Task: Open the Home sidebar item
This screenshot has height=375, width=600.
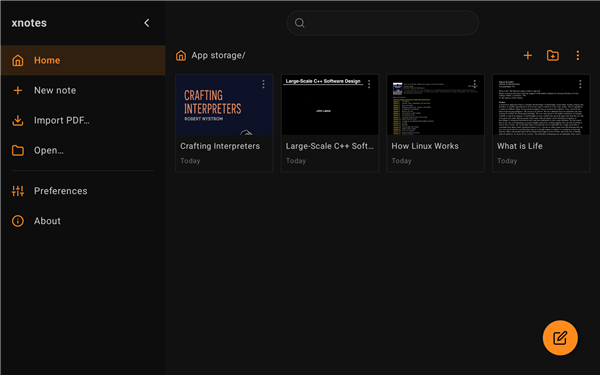Action: pyautogui.click(x=83, y=60)
